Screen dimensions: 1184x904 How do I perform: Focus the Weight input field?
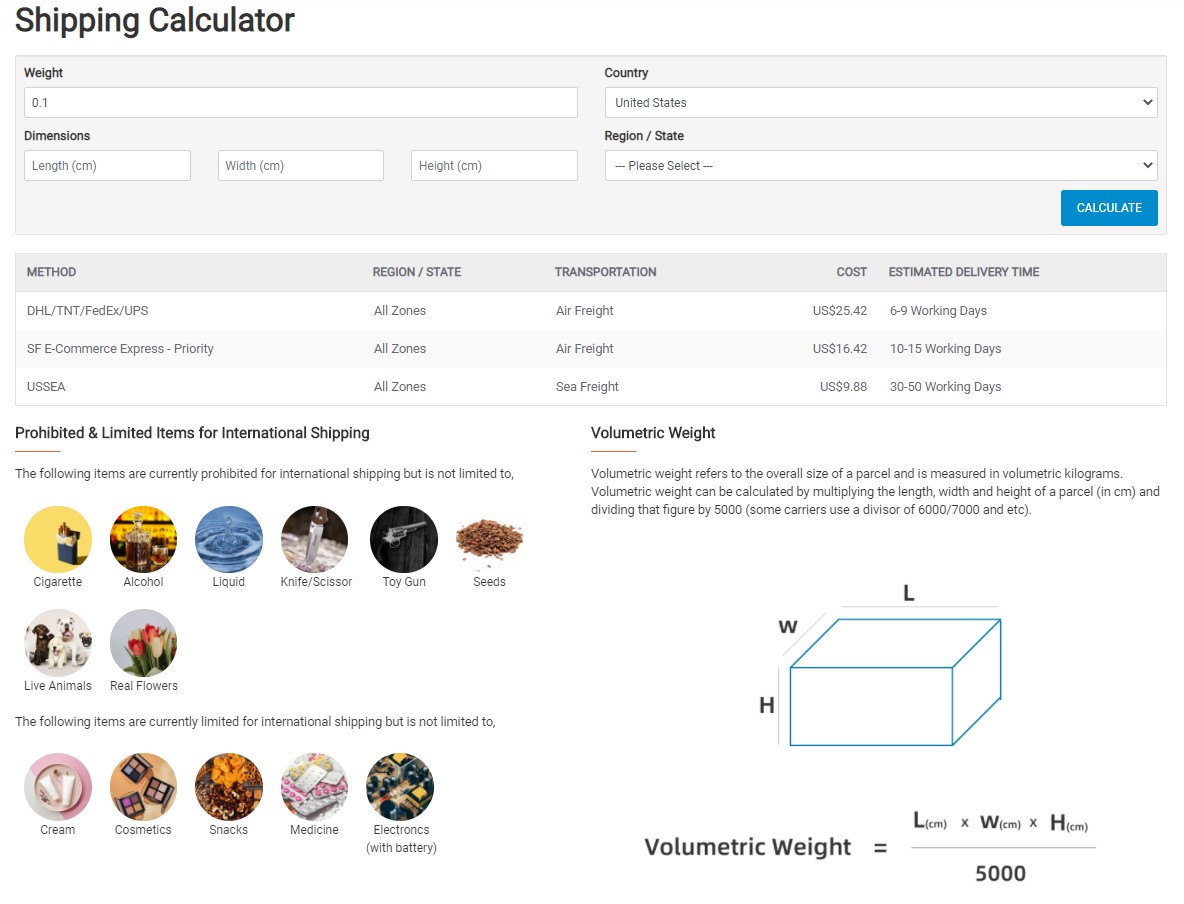[x=300, y=102]
